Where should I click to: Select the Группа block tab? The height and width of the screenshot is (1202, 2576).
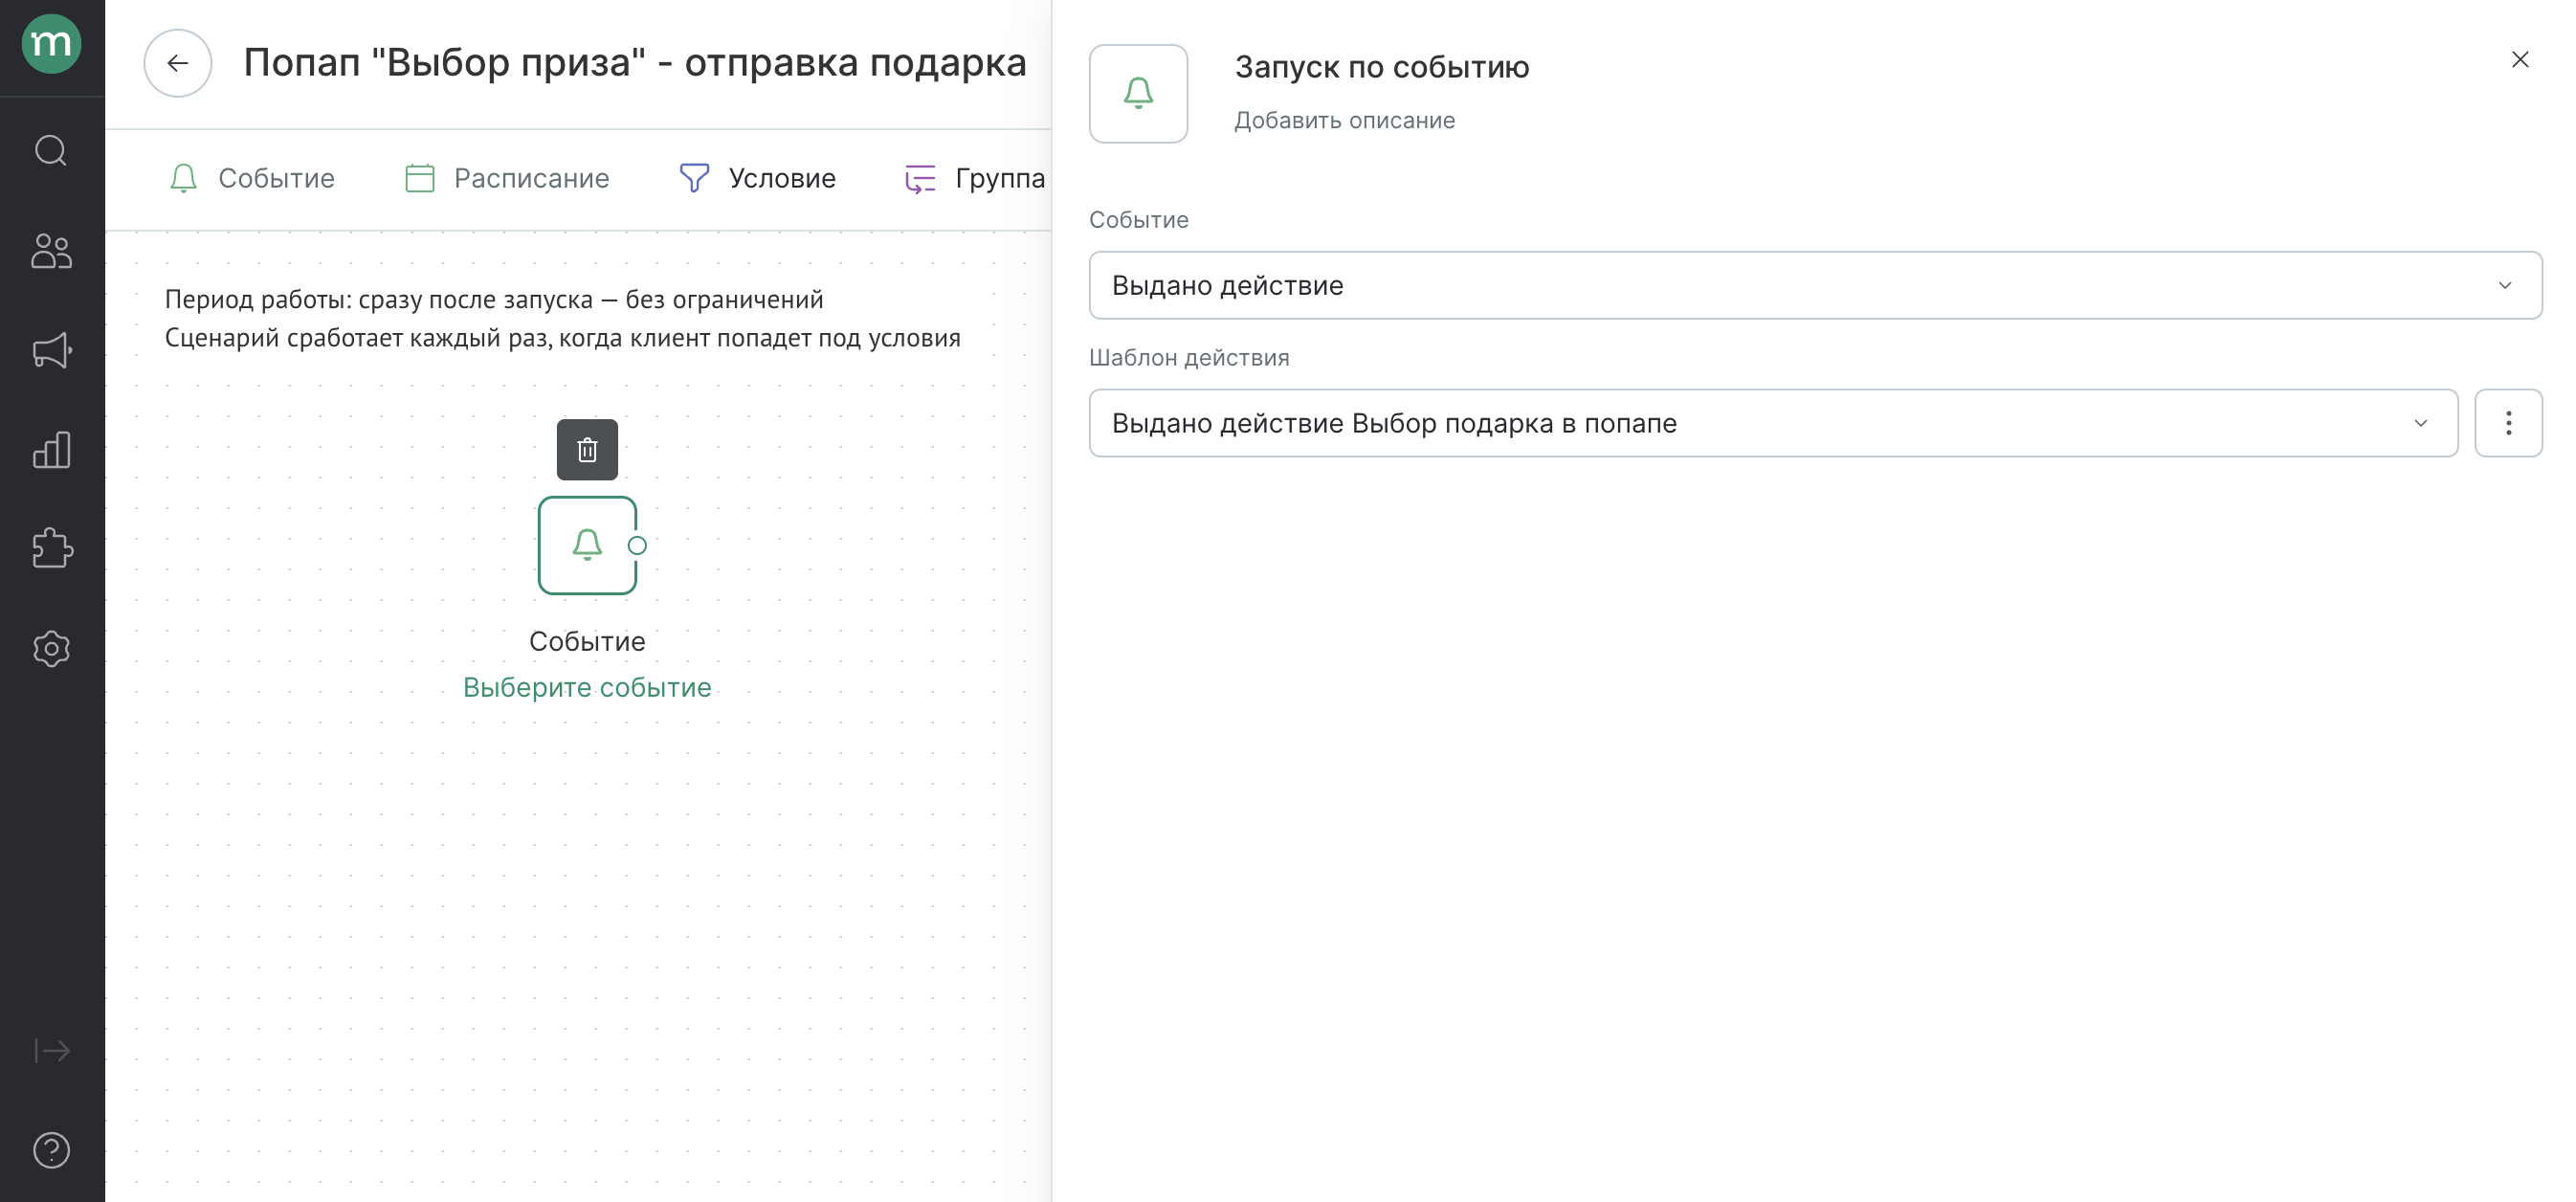pyautogui.click(x=975, y=178)
